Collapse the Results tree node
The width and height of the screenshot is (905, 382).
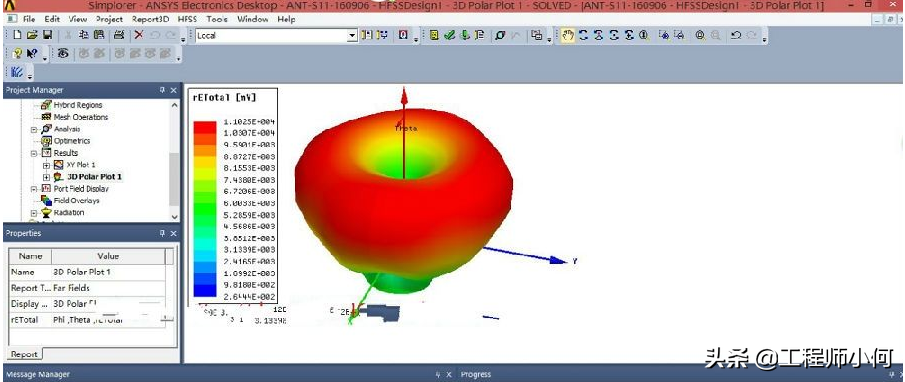coord(33,153)
